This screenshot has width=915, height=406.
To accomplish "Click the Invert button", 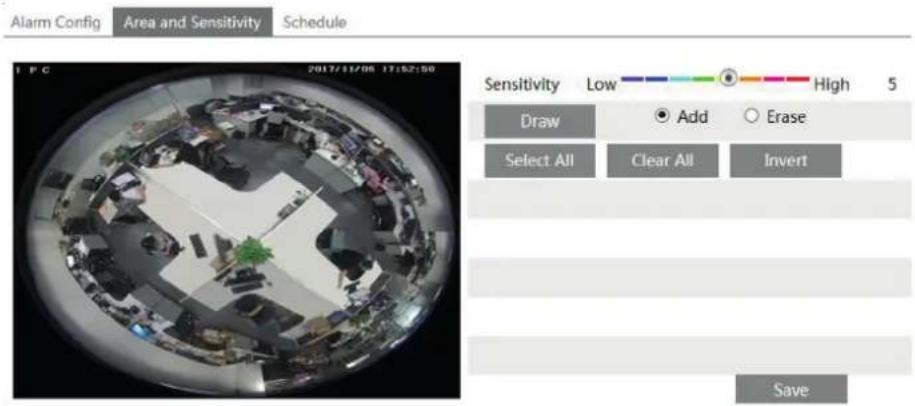I will pyautogui.click(x=785, y=160).
